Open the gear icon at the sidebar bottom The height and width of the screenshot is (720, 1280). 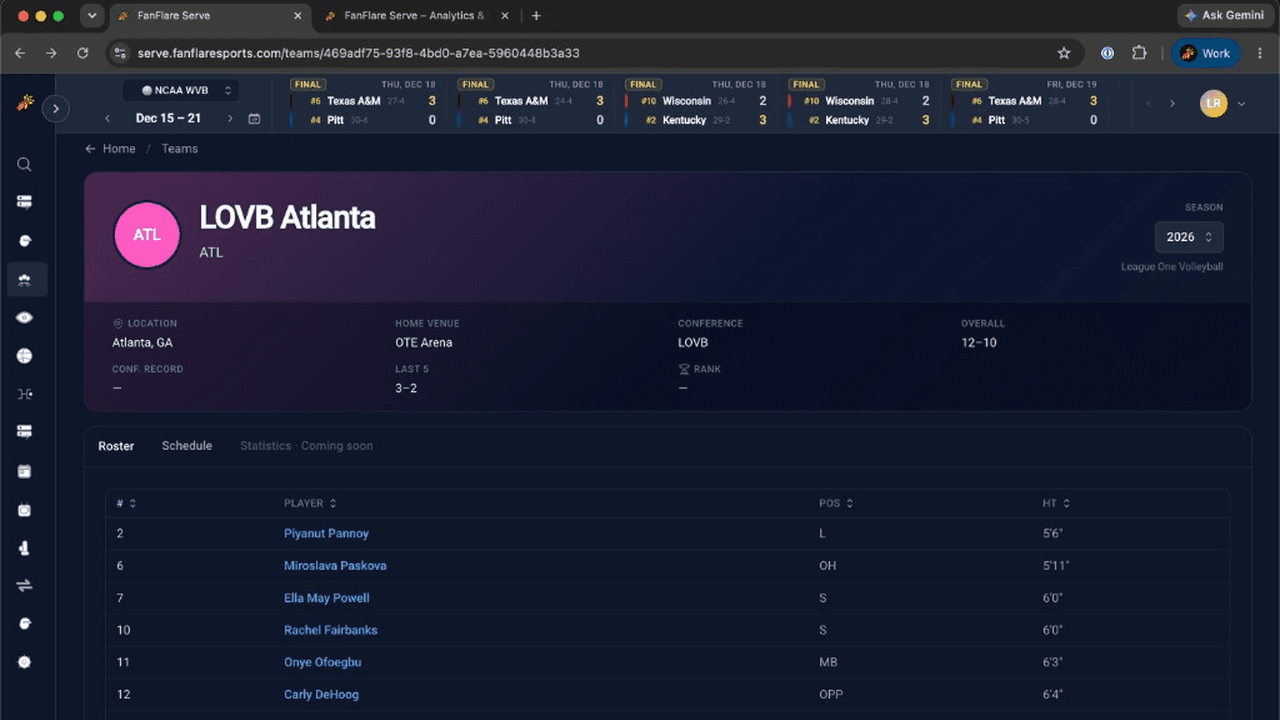point(25,662)
